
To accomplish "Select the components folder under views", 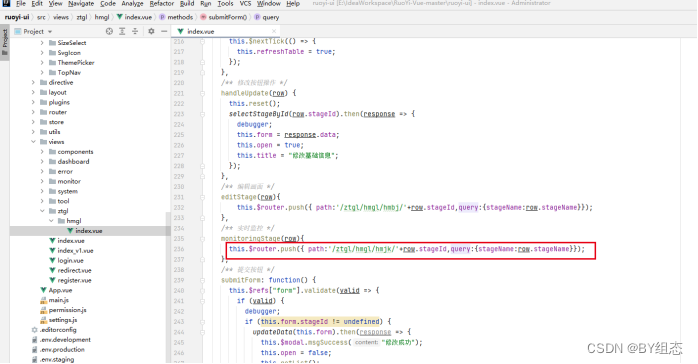I will (71, 152).
